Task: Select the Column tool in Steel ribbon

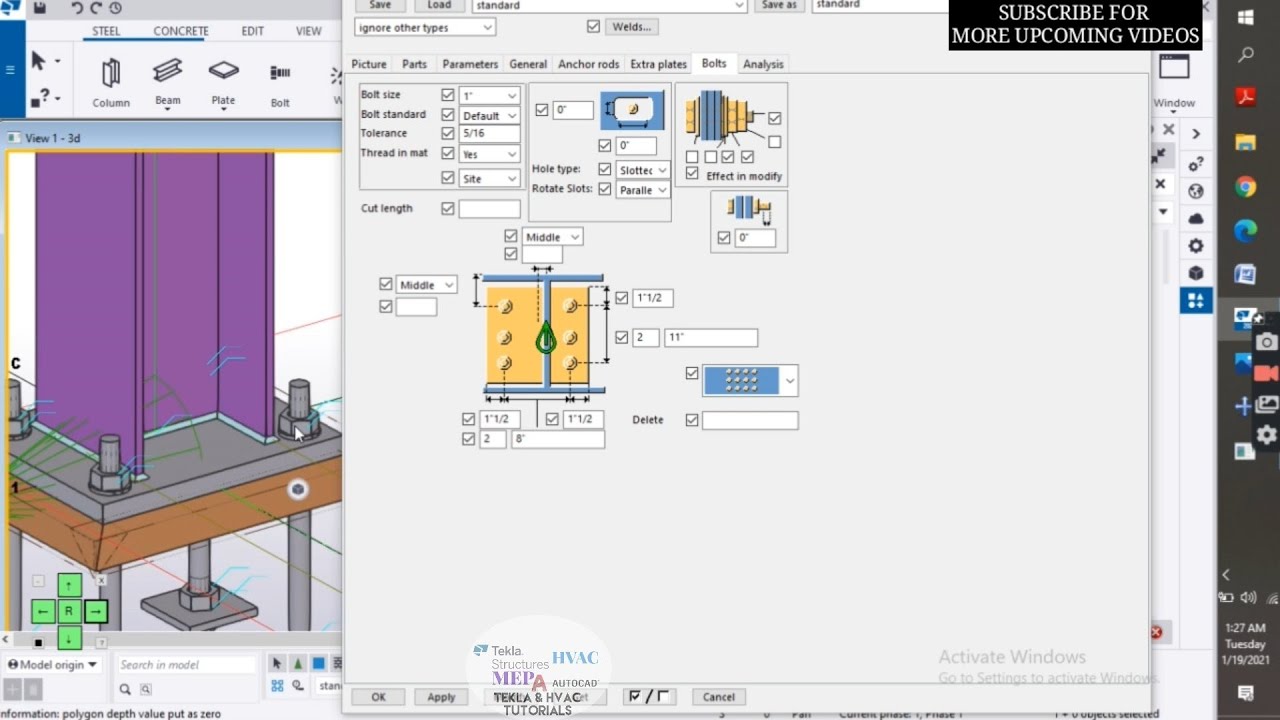Action: 111,82
